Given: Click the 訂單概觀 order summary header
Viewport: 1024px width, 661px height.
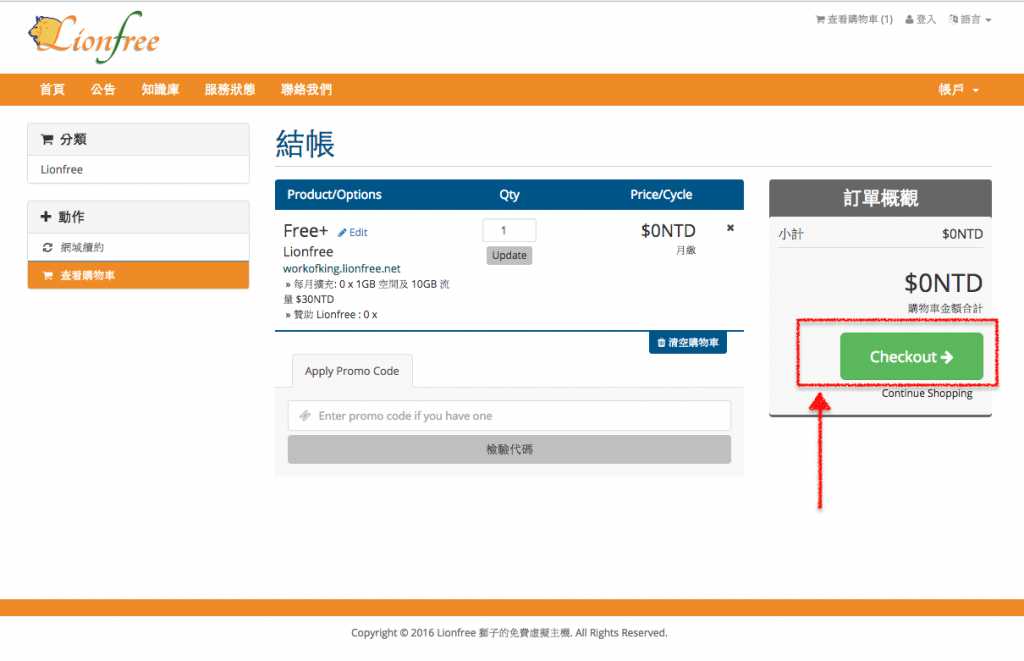Looking at the screenshot, I should [880, 198].
